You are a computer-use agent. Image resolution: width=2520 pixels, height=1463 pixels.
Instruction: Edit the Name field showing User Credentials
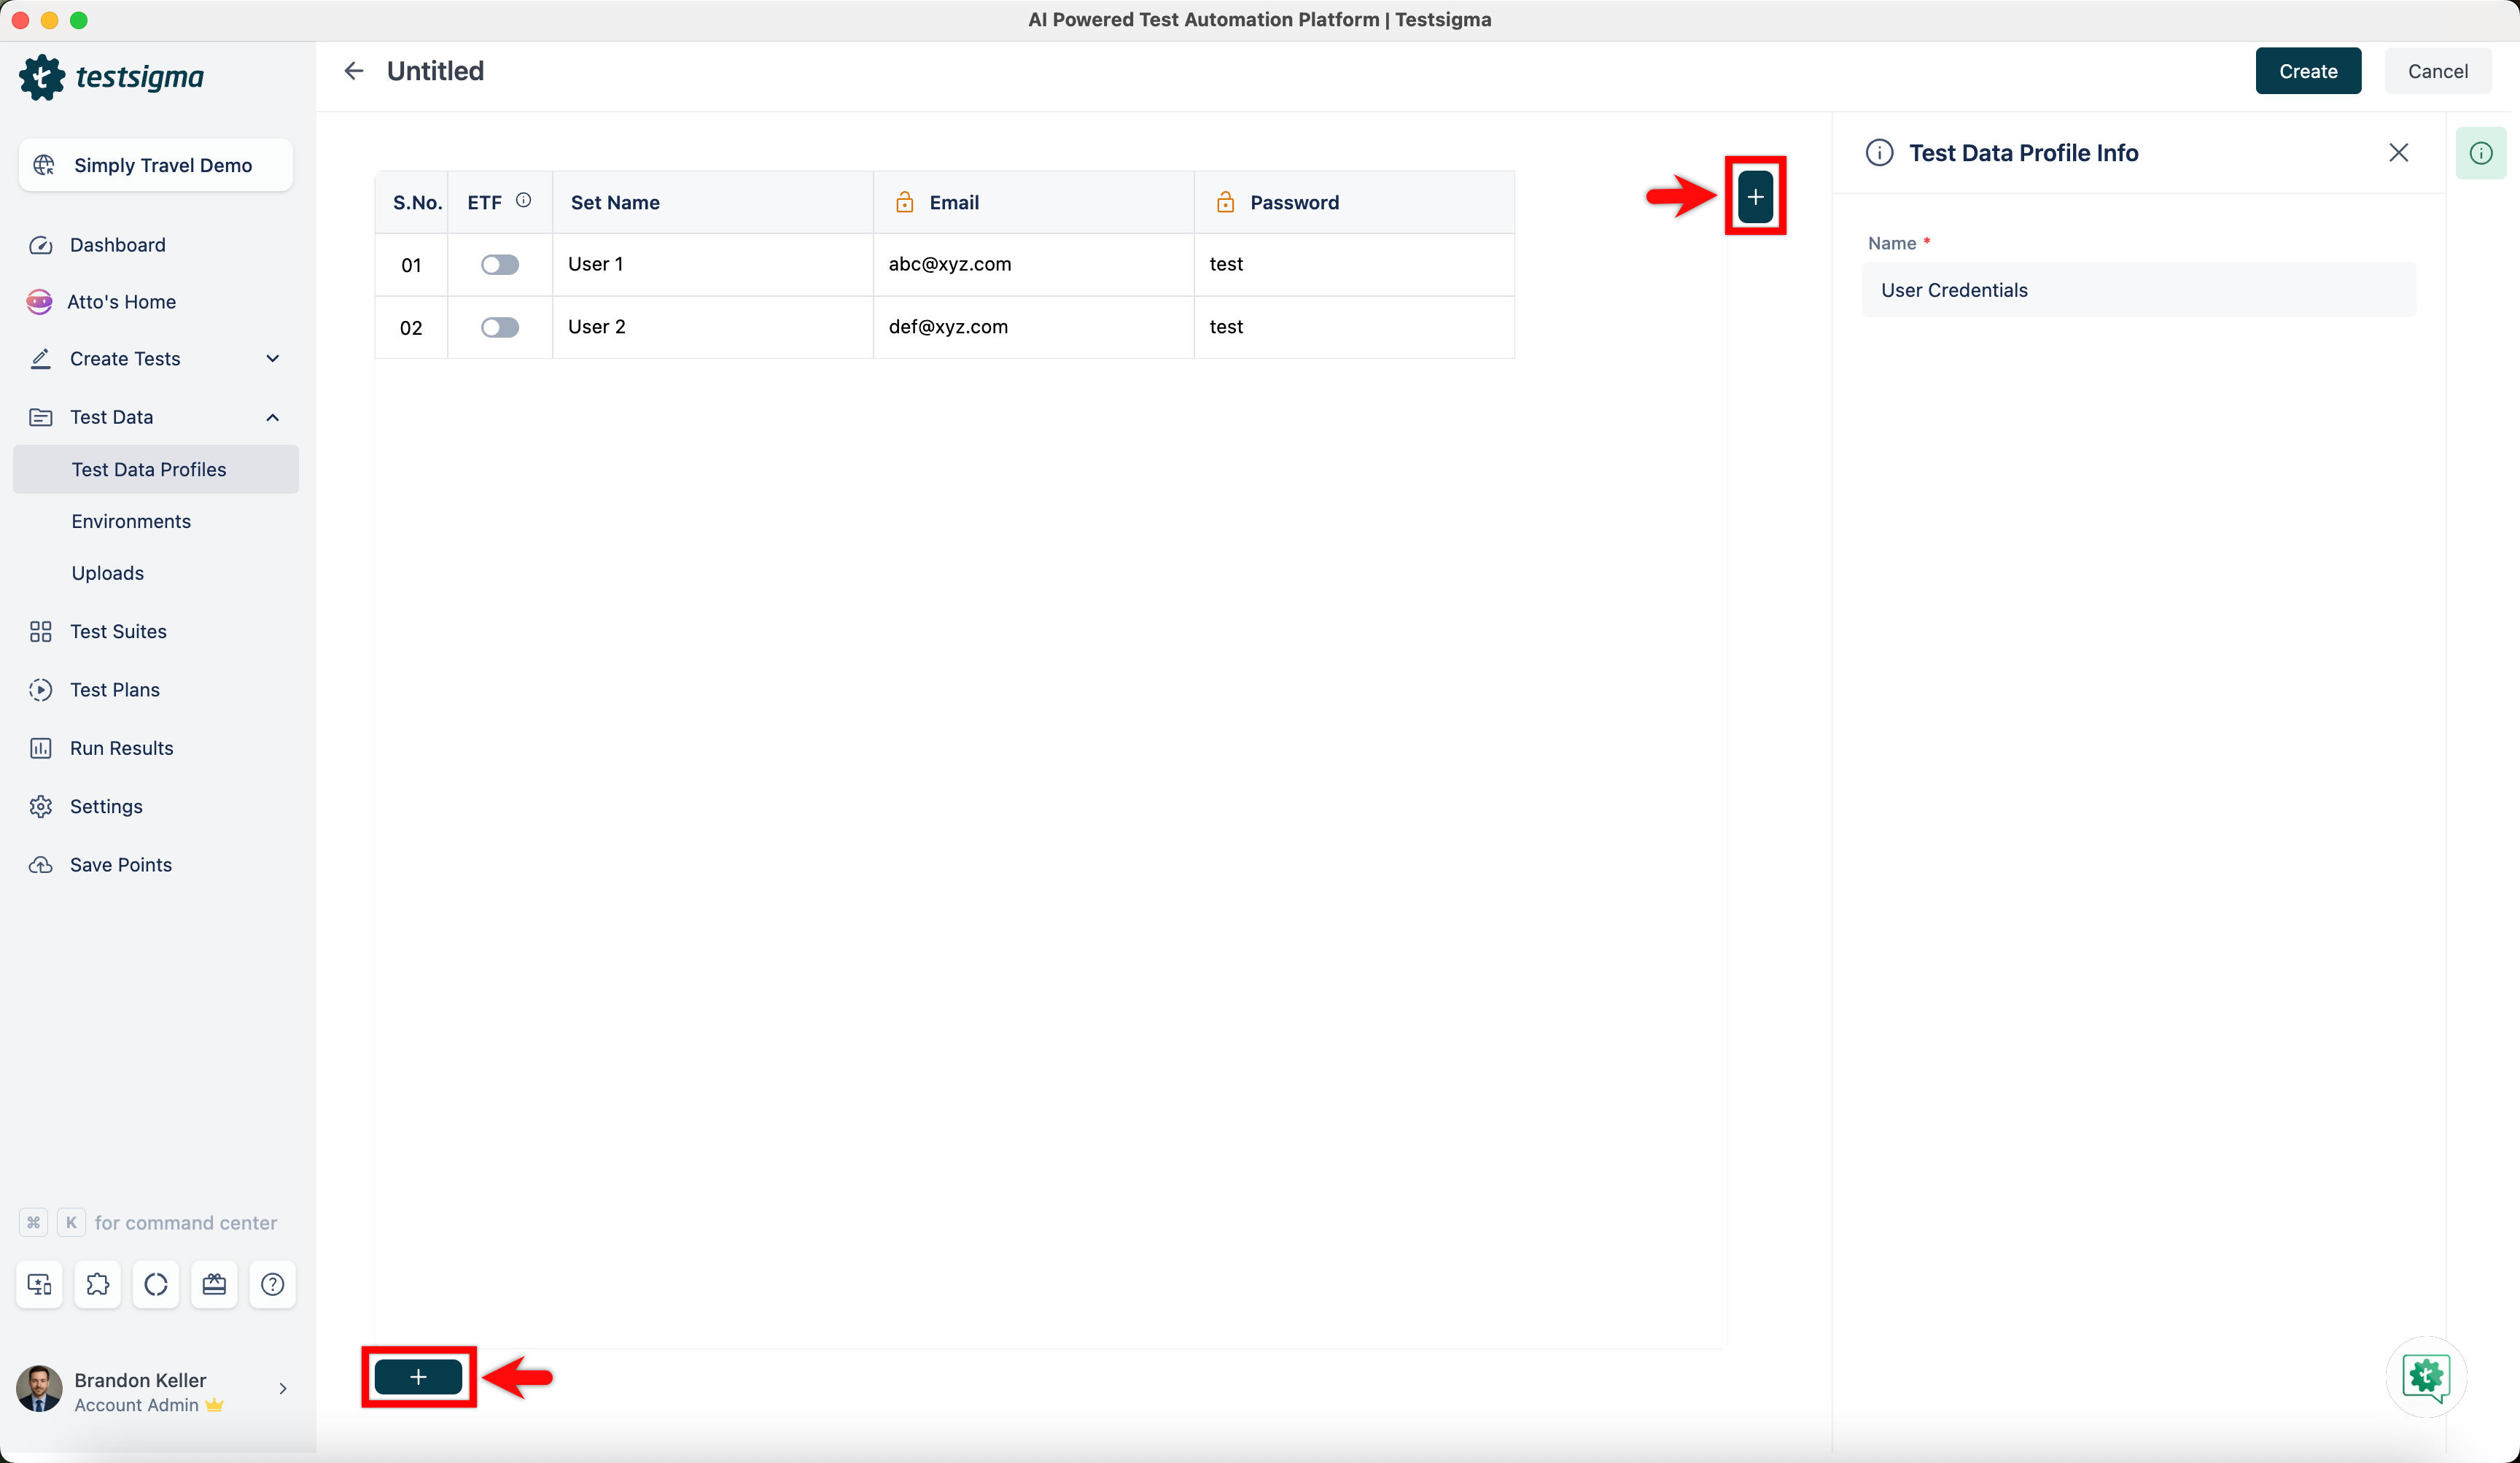[2137, 290]
